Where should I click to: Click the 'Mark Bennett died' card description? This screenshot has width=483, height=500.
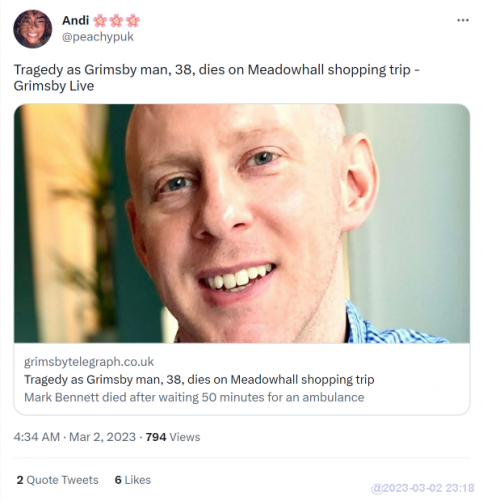pyautogui.click(x=194, y=397)
